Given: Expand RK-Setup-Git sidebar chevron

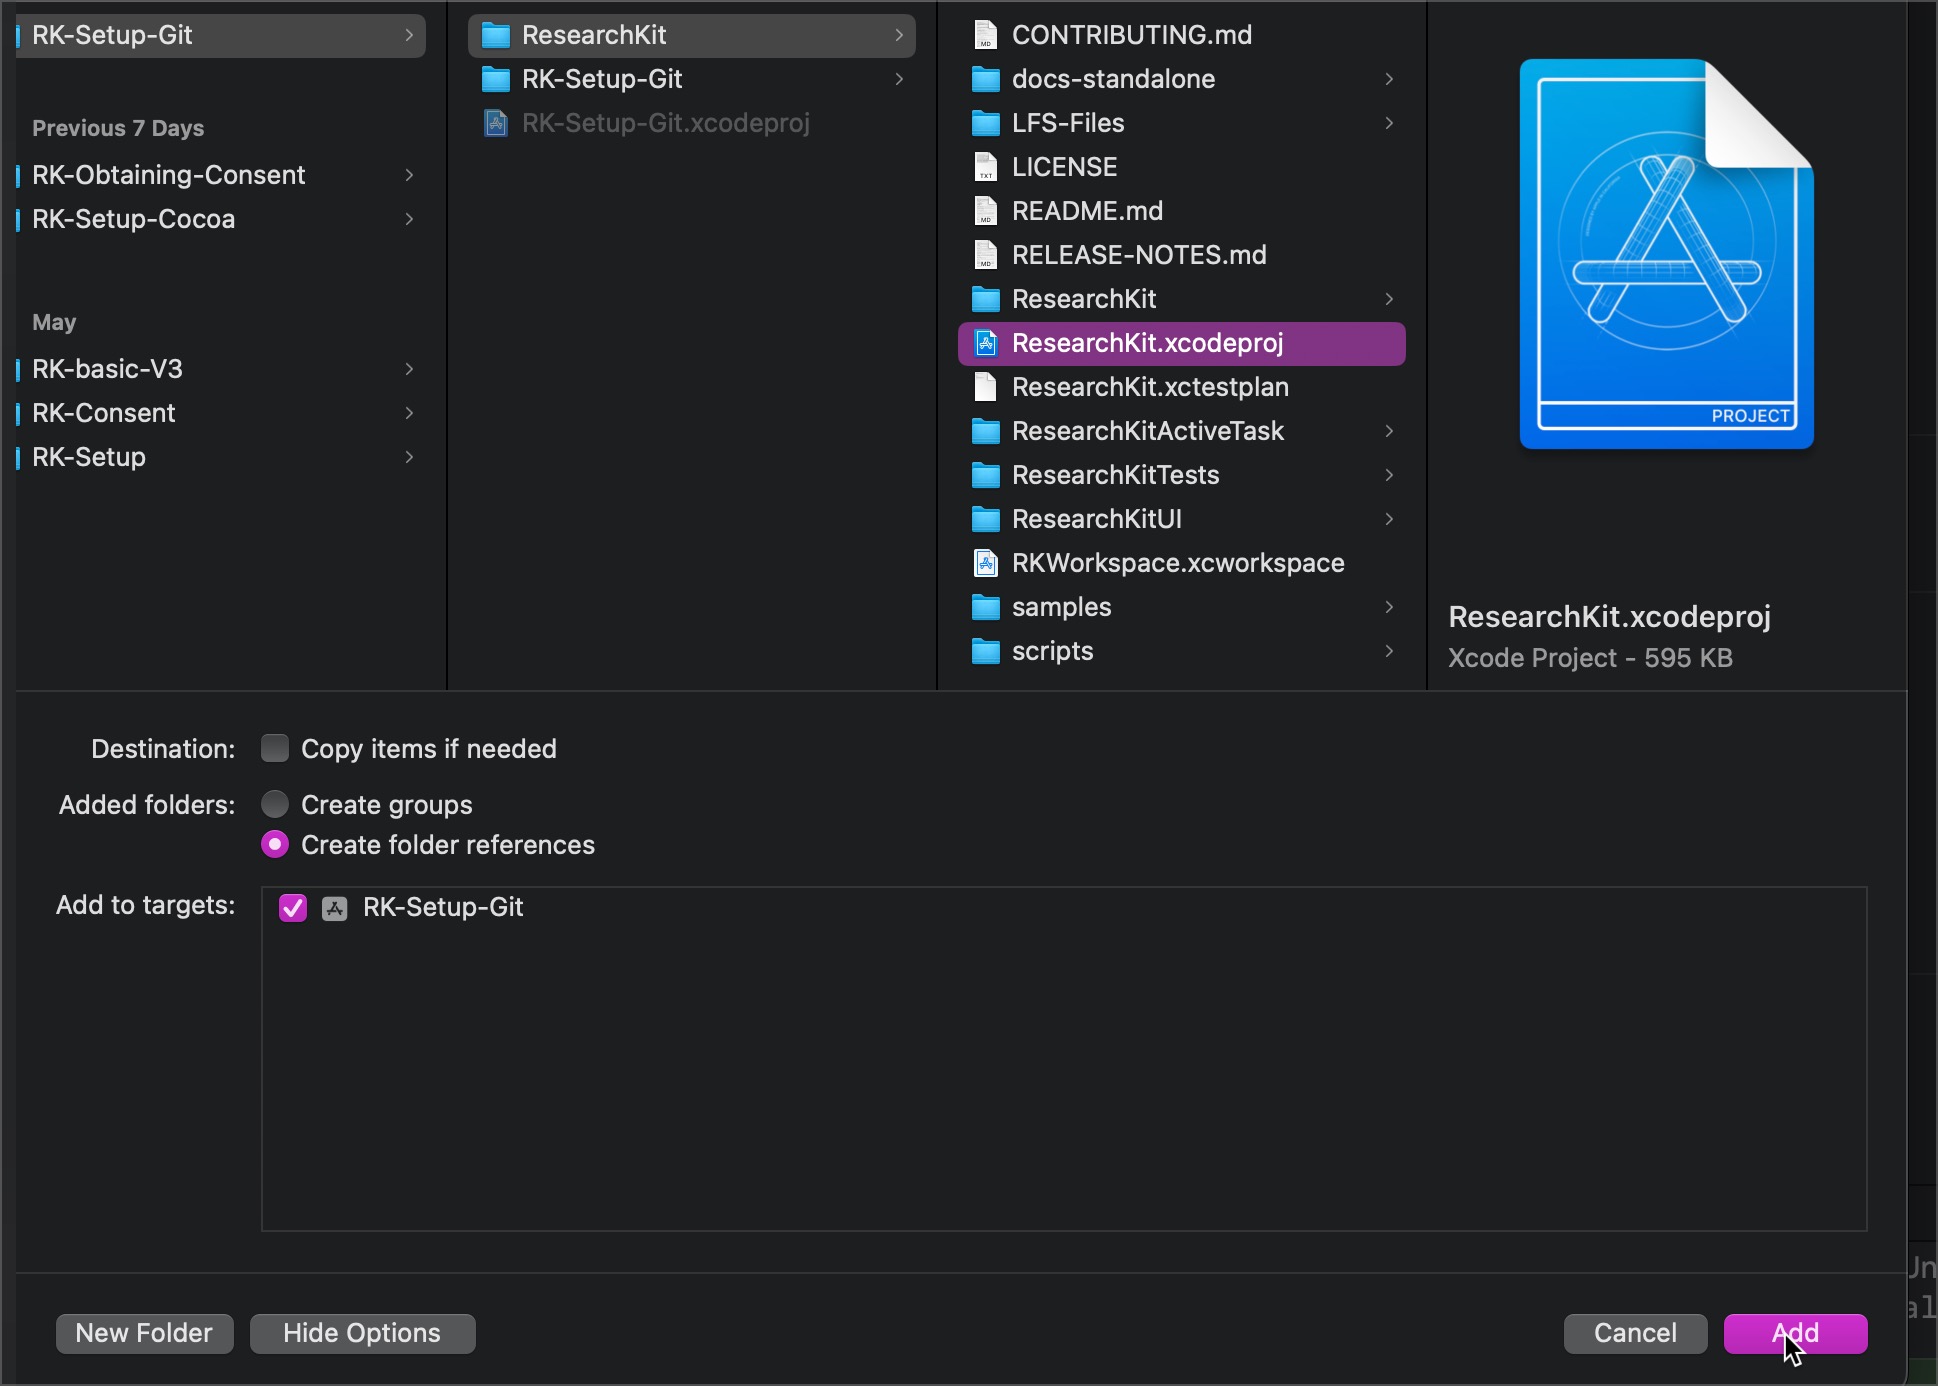Looking at the screenshot, I should click(409, 35).
